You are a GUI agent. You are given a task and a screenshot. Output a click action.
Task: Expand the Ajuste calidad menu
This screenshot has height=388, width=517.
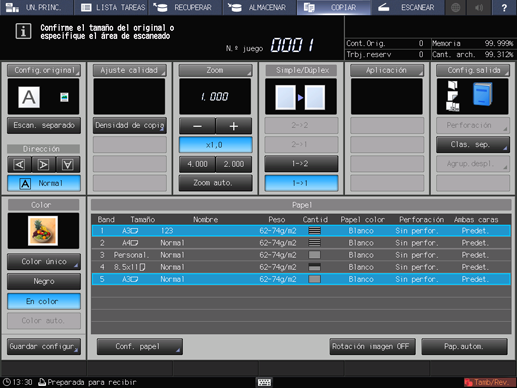coord(129,70)
